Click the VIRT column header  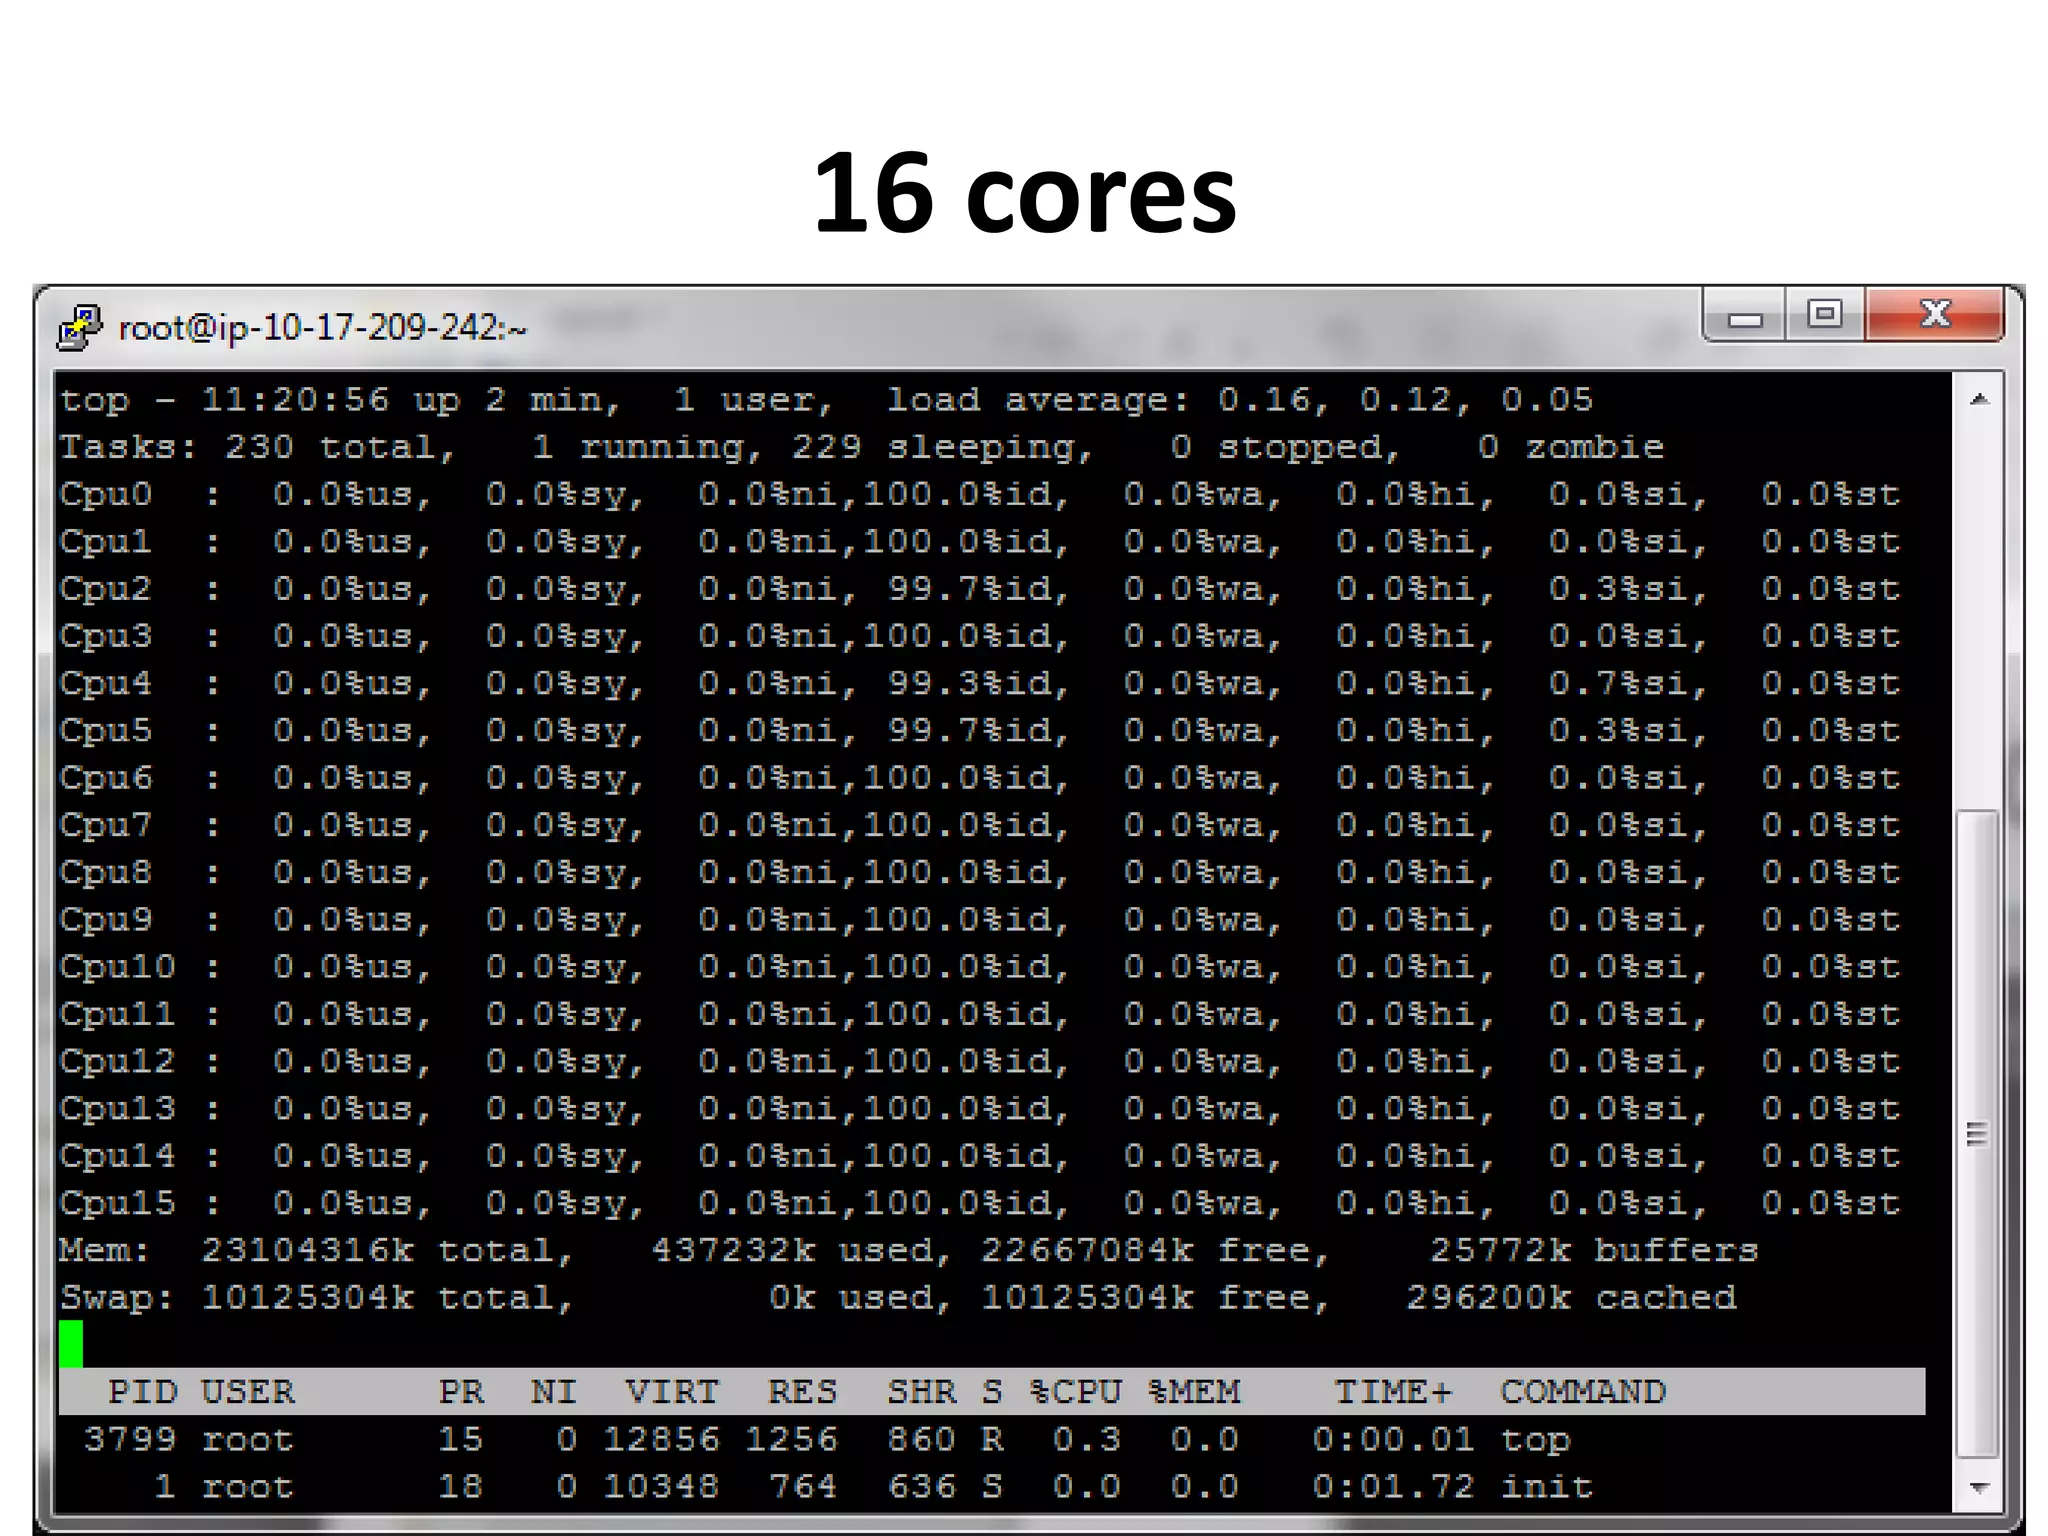[672, 1392]
